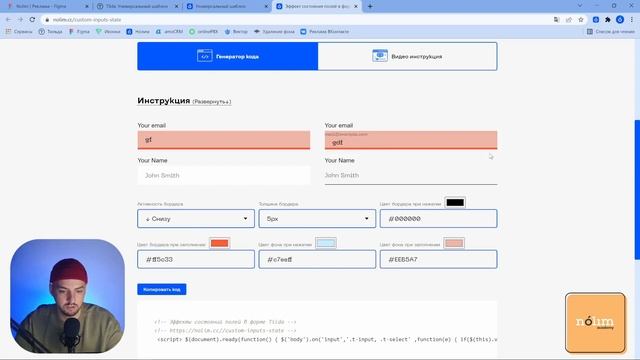This screenshot has height=360, width=640.
Task: Click the left Your email field containing gf
Action: pyautogui.click(x=224, y=140)
